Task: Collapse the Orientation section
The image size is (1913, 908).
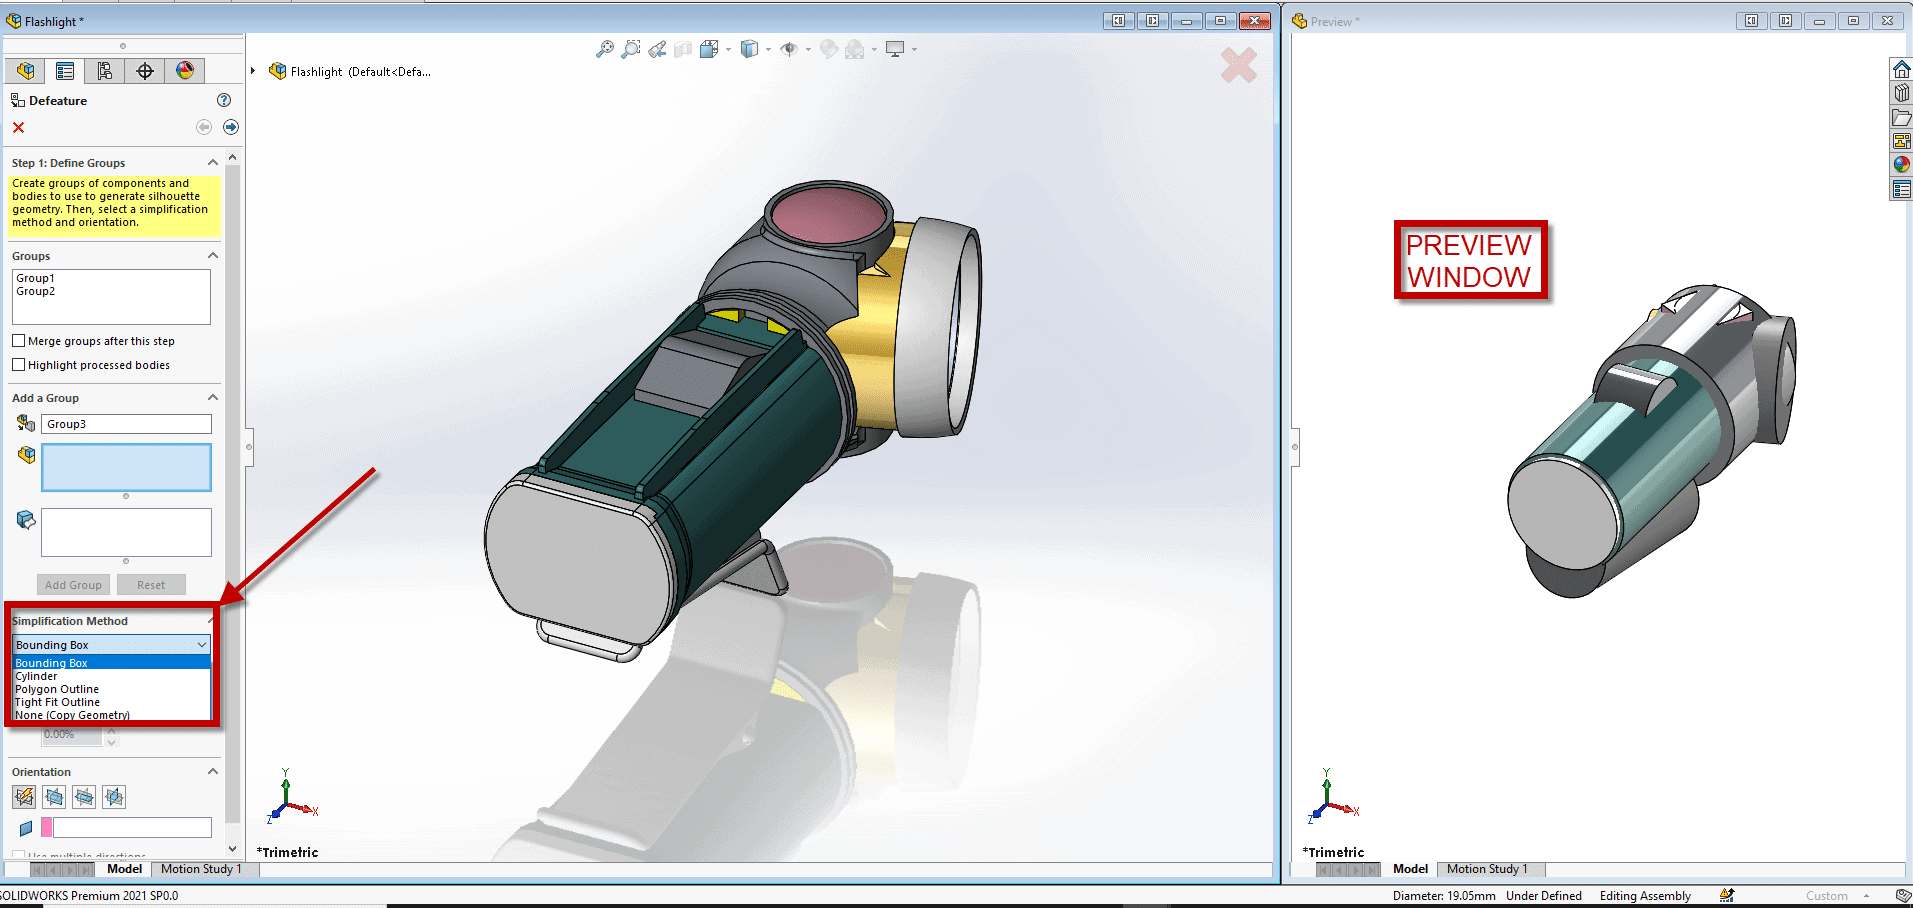Action: (212, 772)
